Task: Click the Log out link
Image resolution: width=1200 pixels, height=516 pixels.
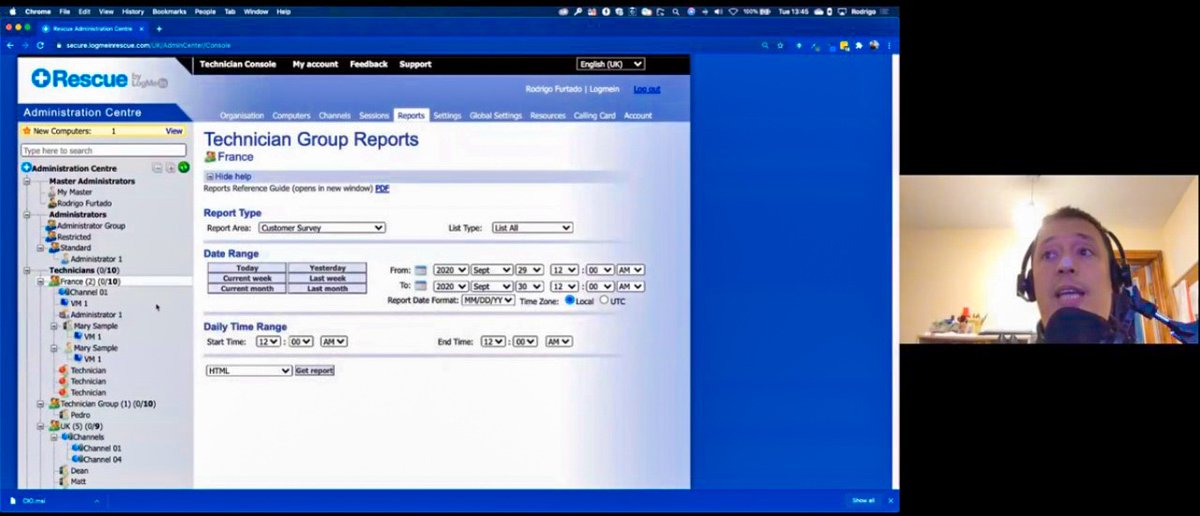Action: [647, 89]
